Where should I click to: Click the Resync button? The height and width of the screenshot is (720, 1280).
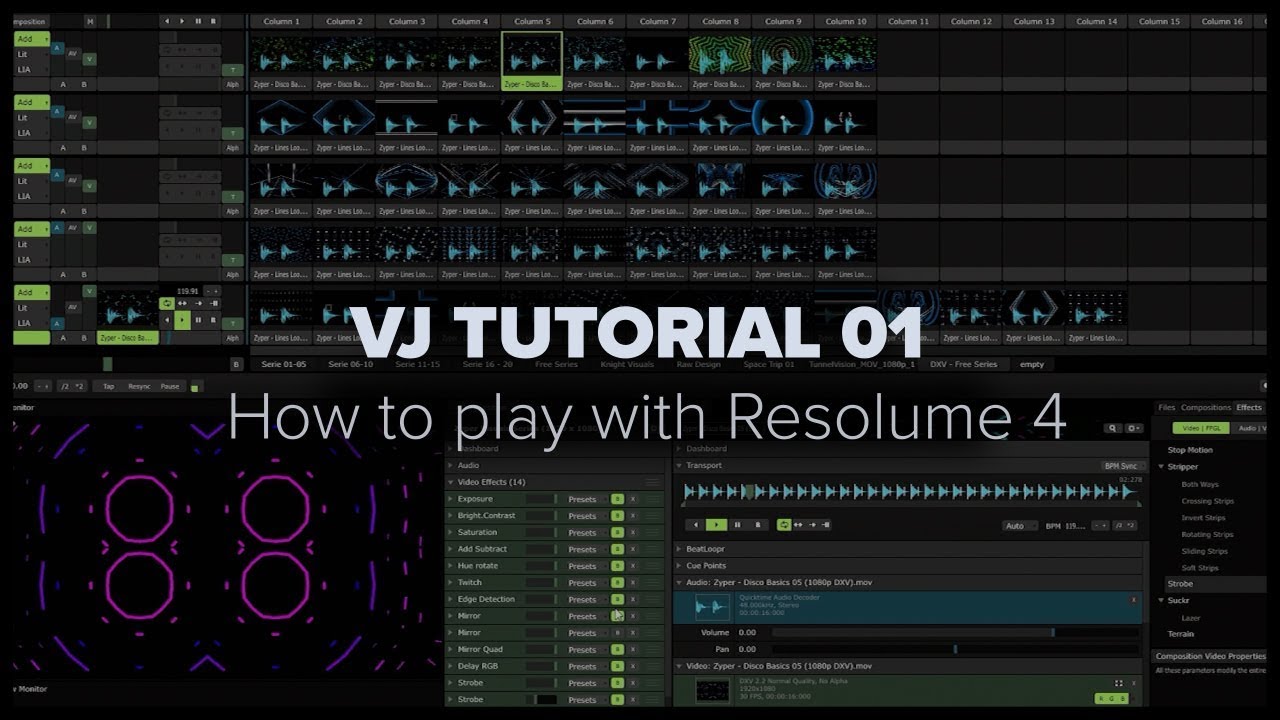(139, 386)
